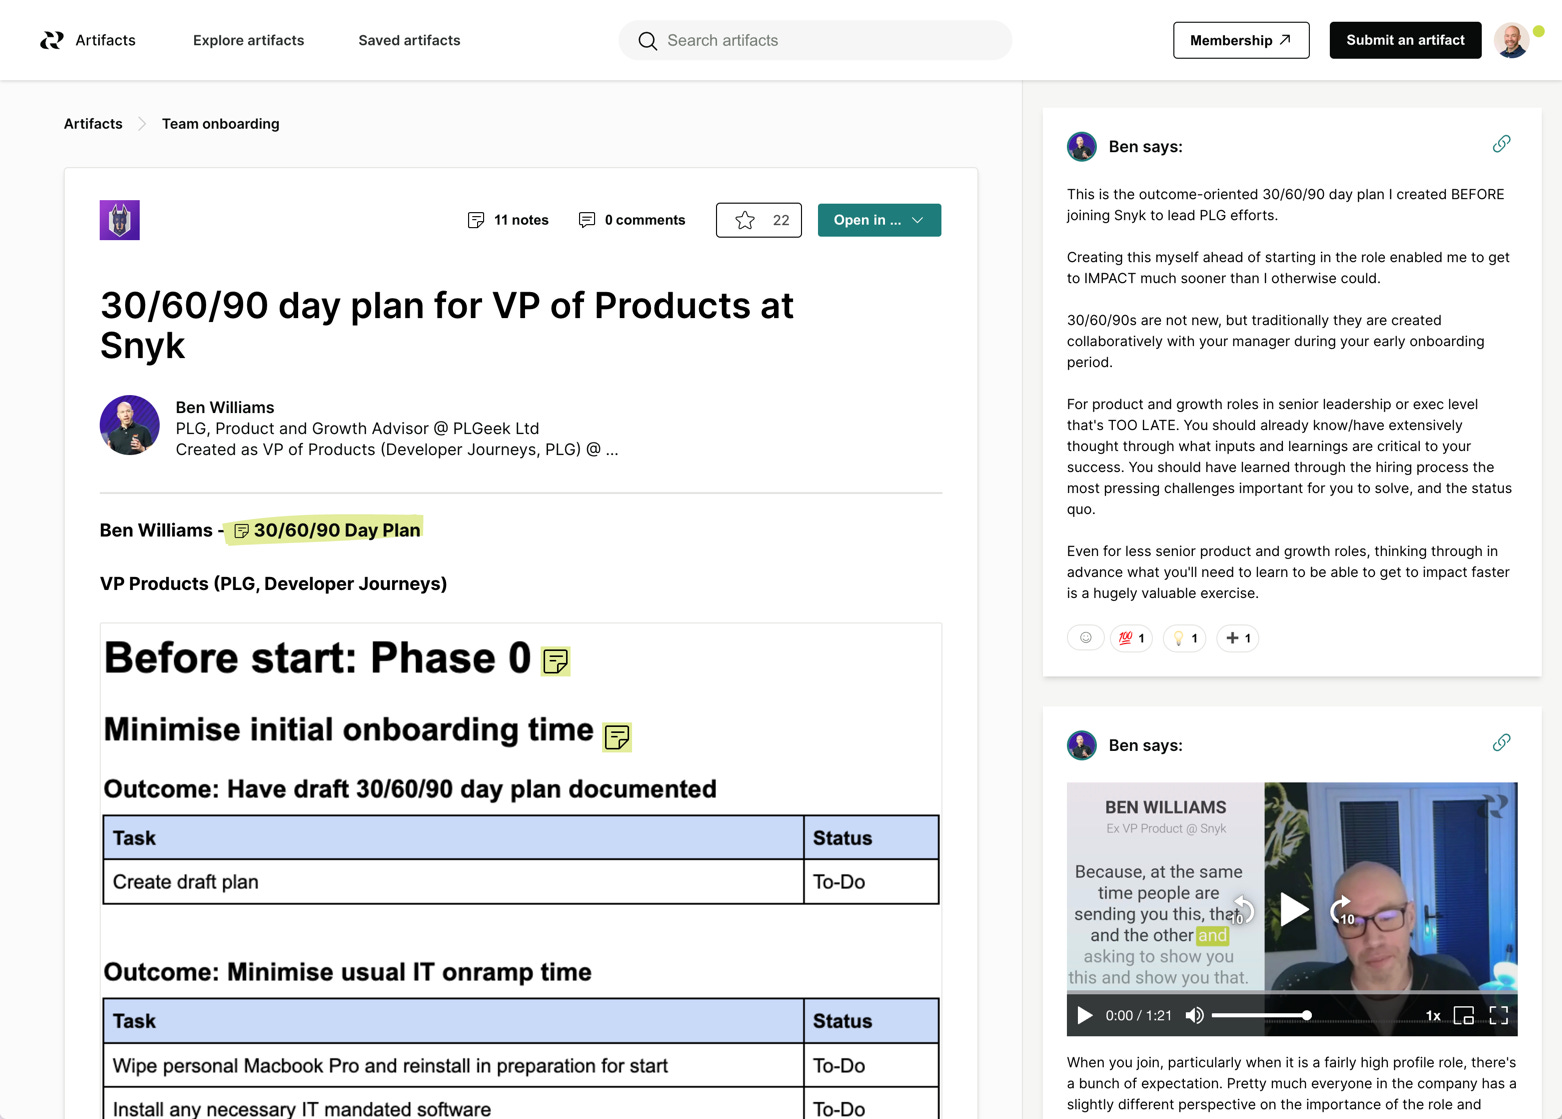Image resolution: width=1562 pixels, height=1119 pixels.
Task: Open Ben Williams author avatar
Action: tap(130, 425)
